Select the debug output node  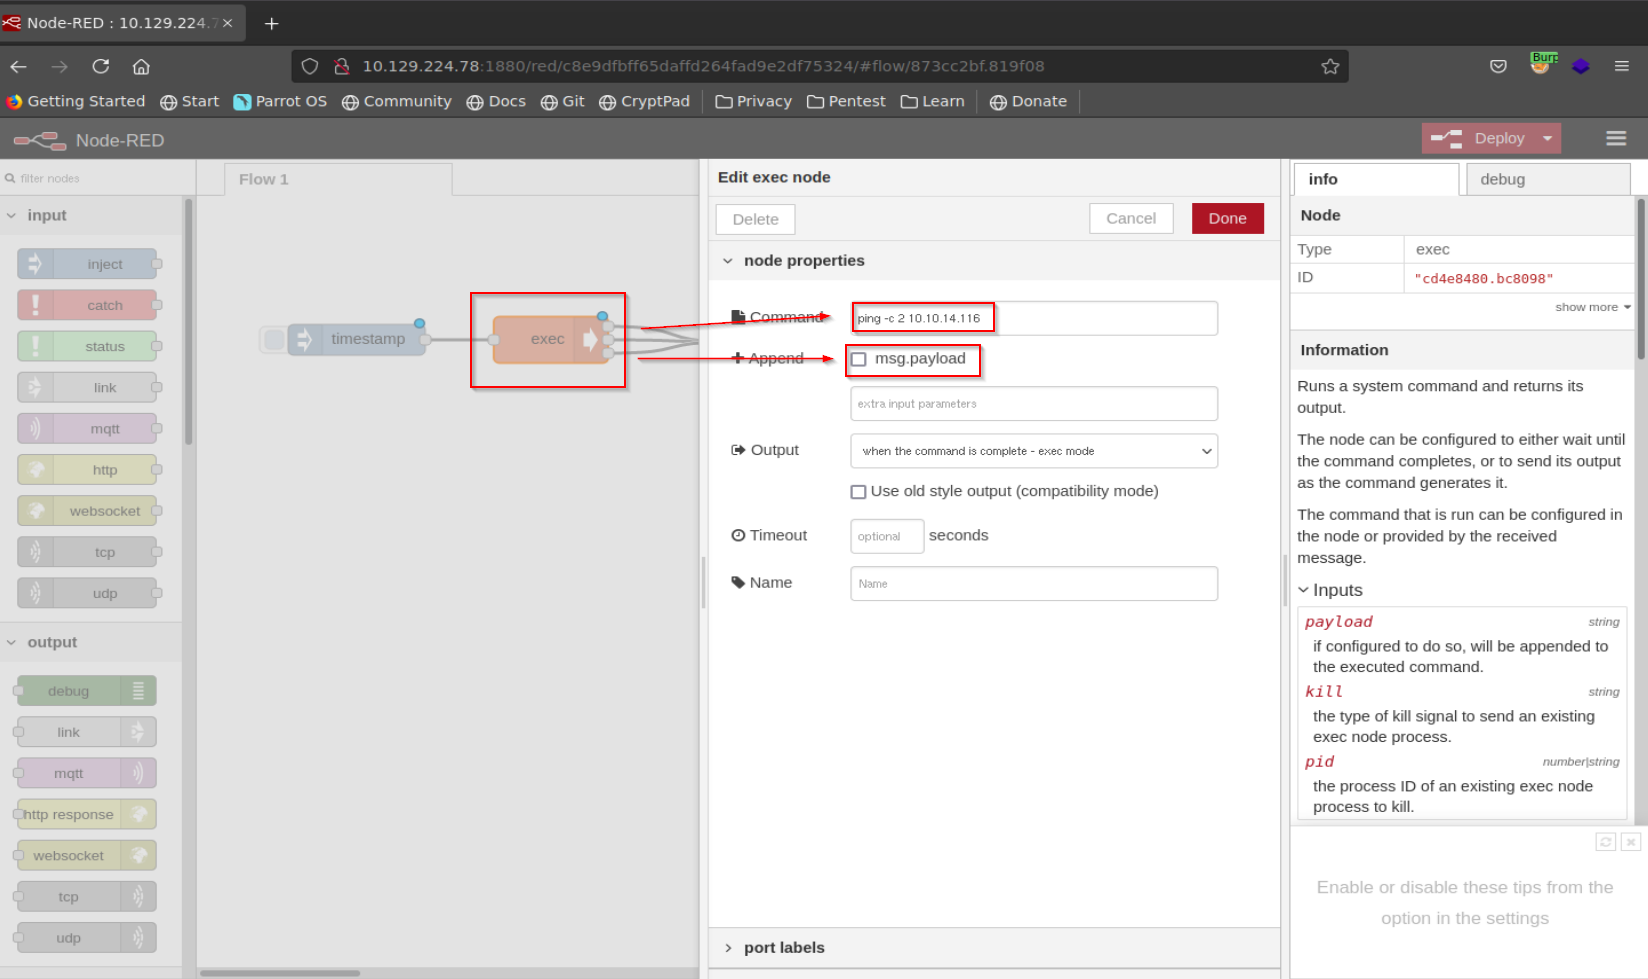[x=87, y=691]
